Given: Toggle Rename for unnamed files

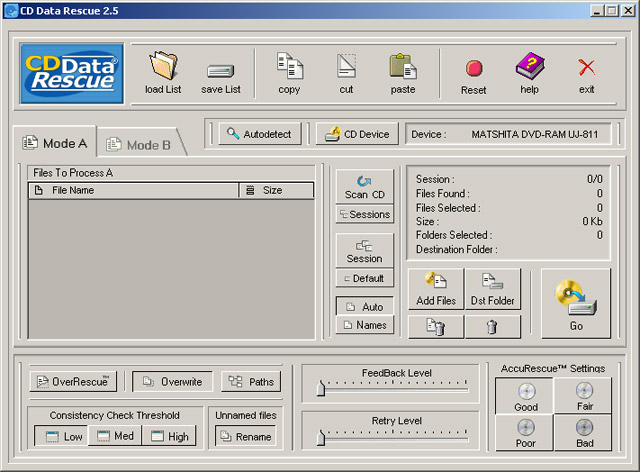Looking at the screenshot, I should click(246, 436).
